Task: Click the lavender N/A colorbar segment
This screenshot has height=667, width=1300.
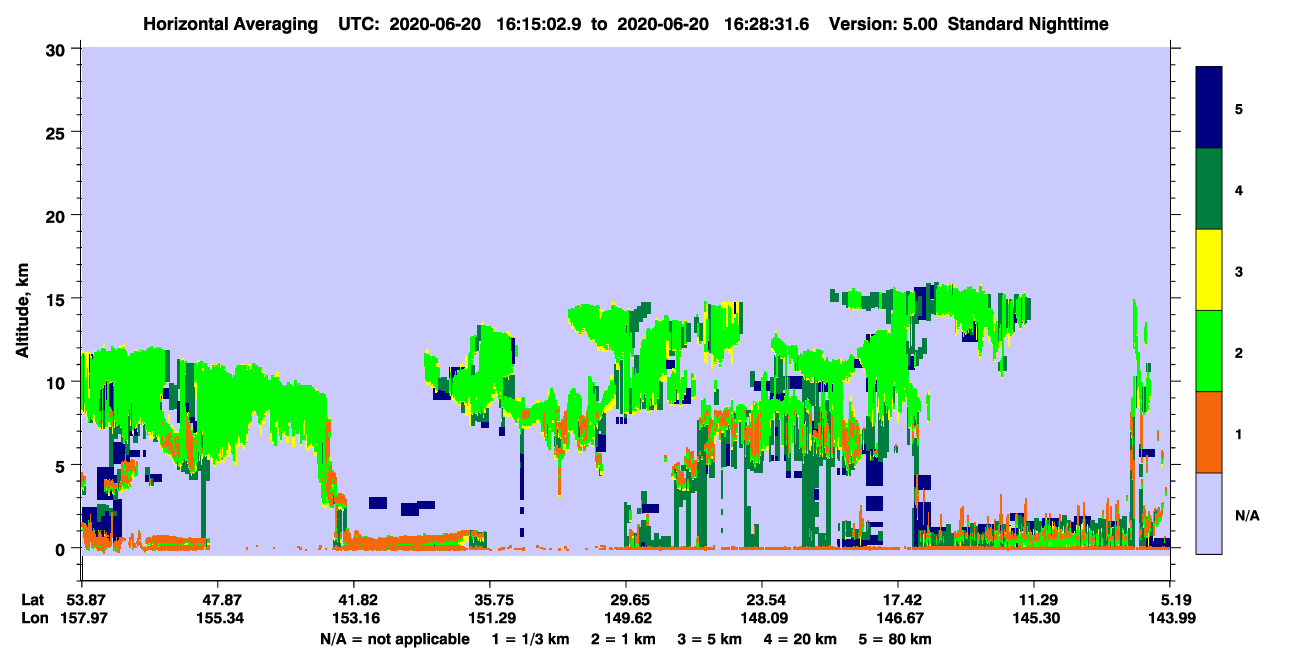Action: pyautogui.click(x=1209, y=513)
